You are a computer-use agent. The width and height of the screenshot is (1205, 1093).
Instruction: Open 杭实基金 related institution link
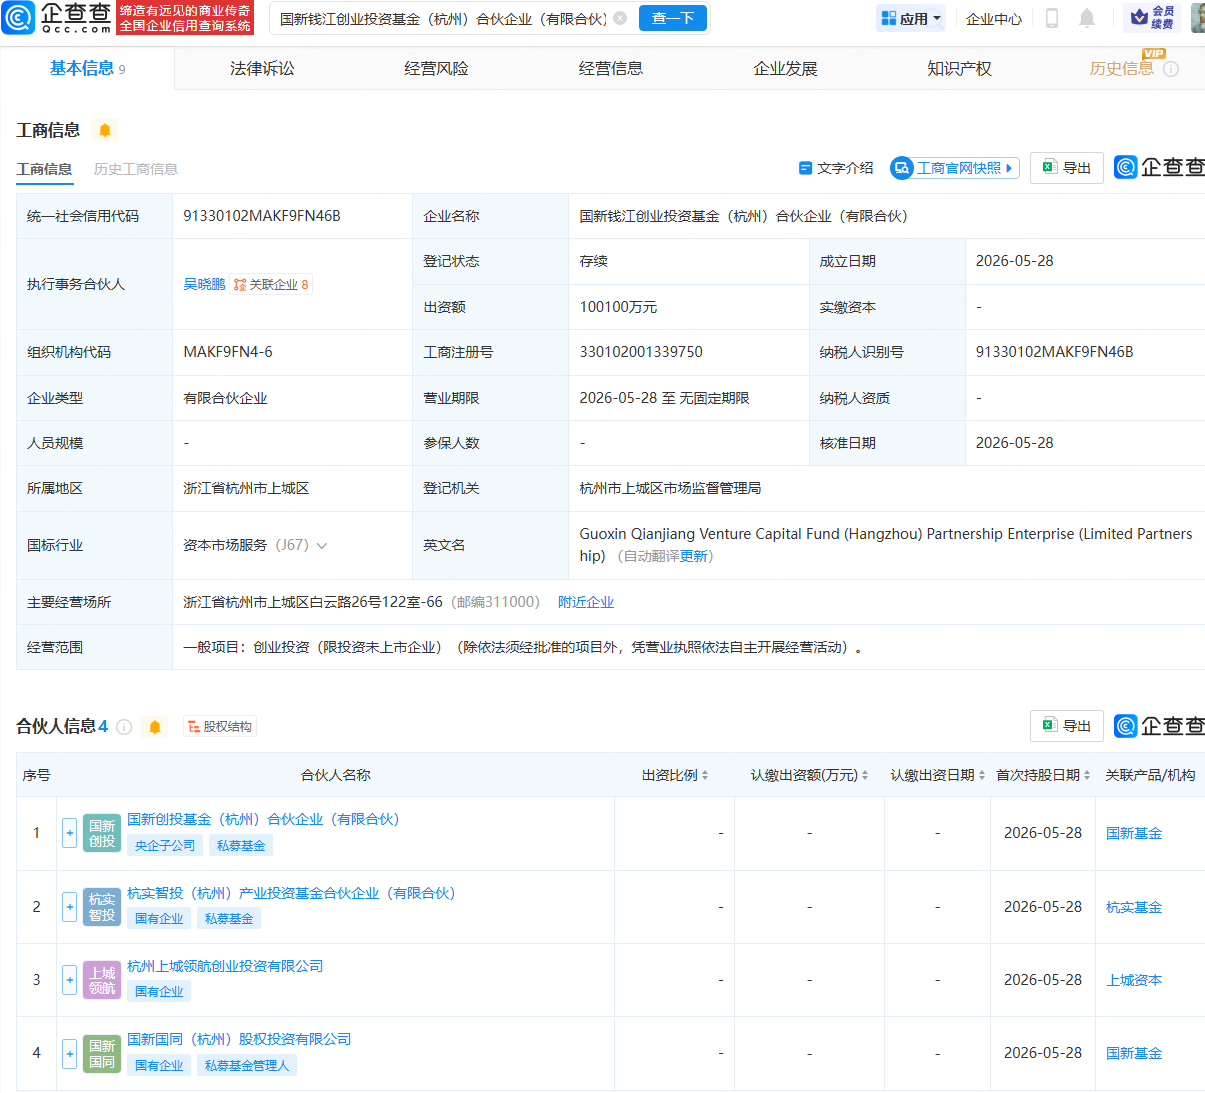pyautogui.click(x=1134, y=907)
